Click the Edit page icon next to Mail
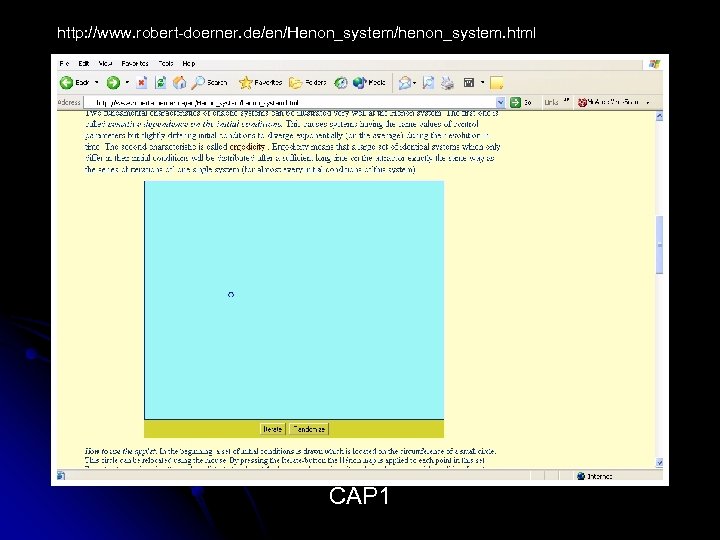Viewport: 720px width, 540px height. coord(428,83)
